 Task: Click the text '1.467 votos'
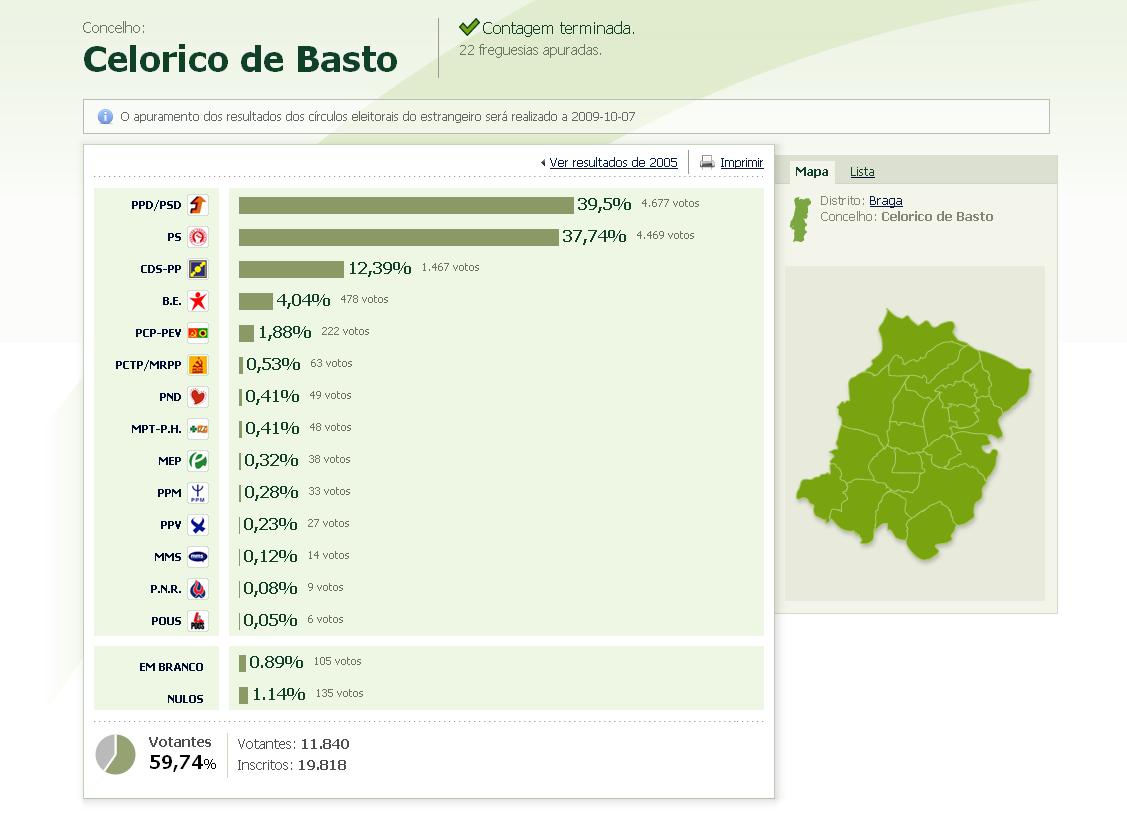pos(450,267)
